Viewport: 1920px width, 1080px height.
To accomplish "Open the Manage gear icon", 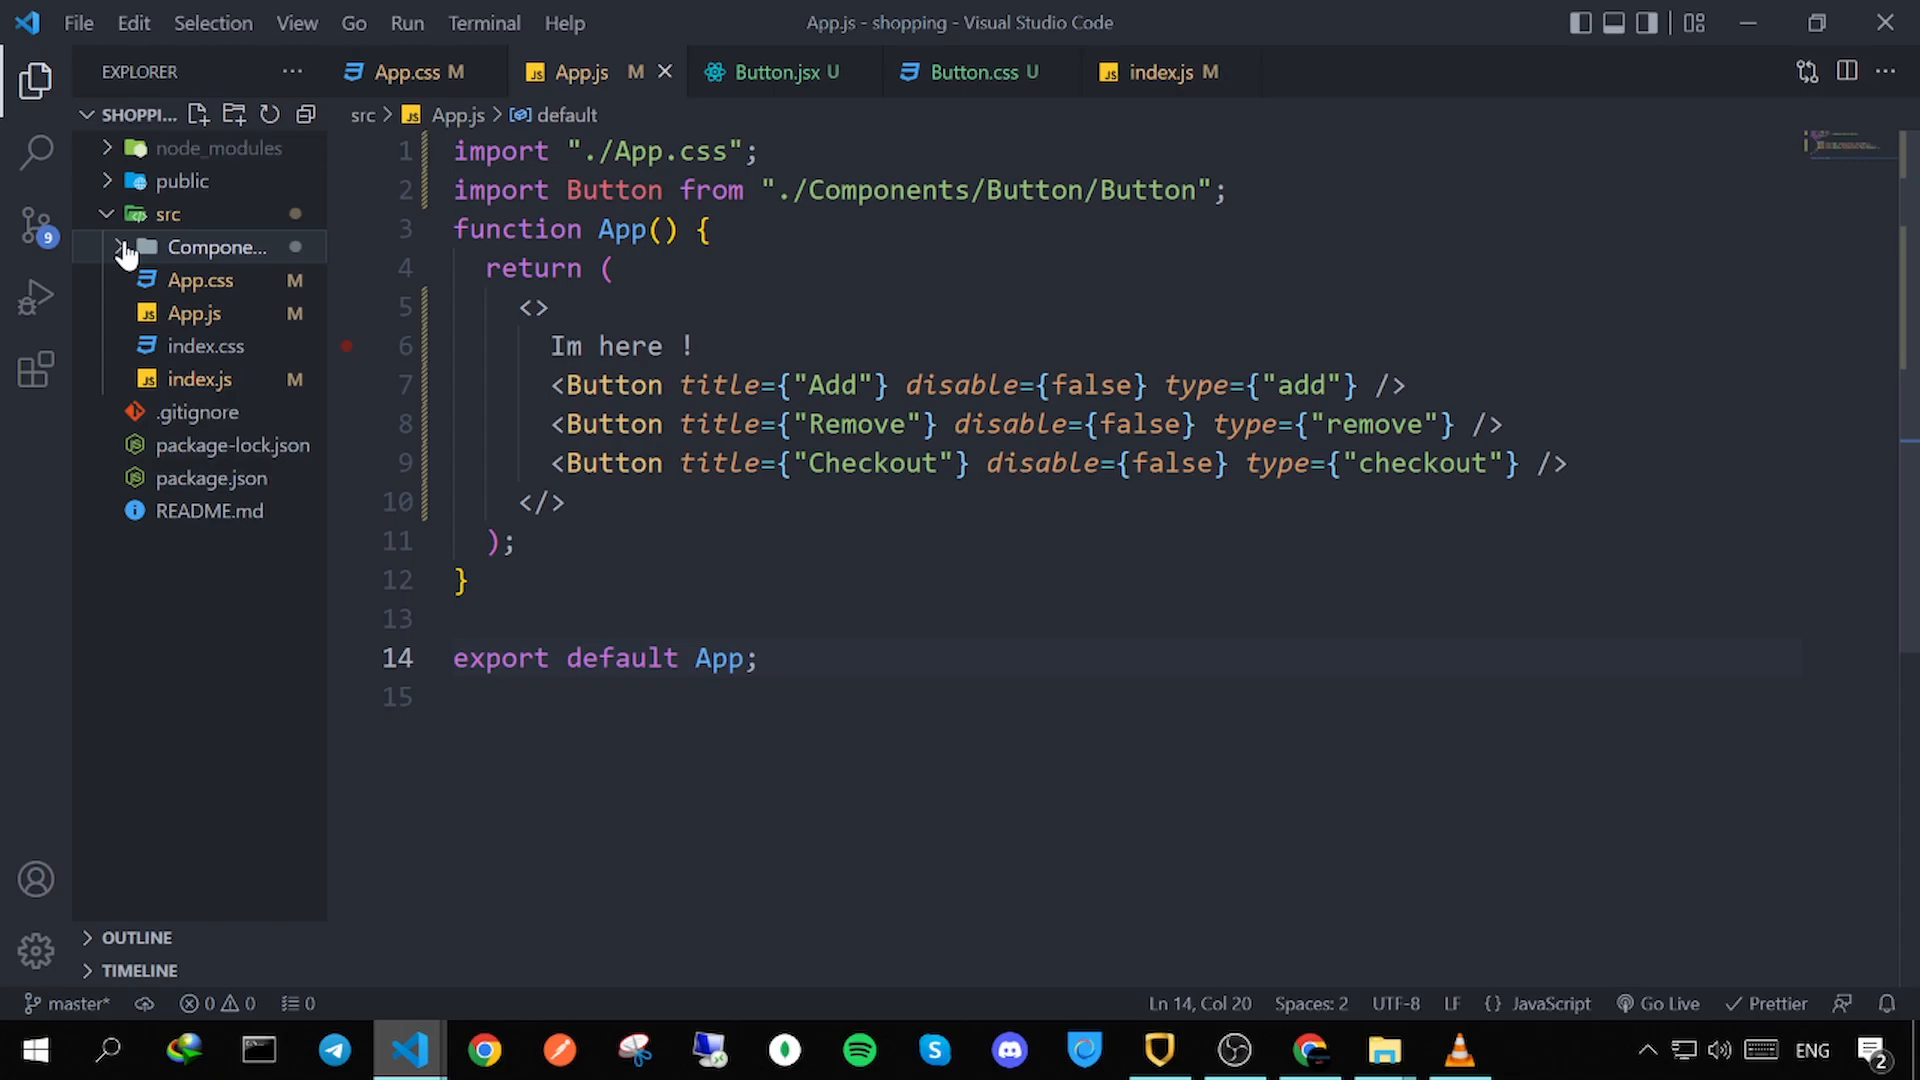I will (x=36, y=950).
